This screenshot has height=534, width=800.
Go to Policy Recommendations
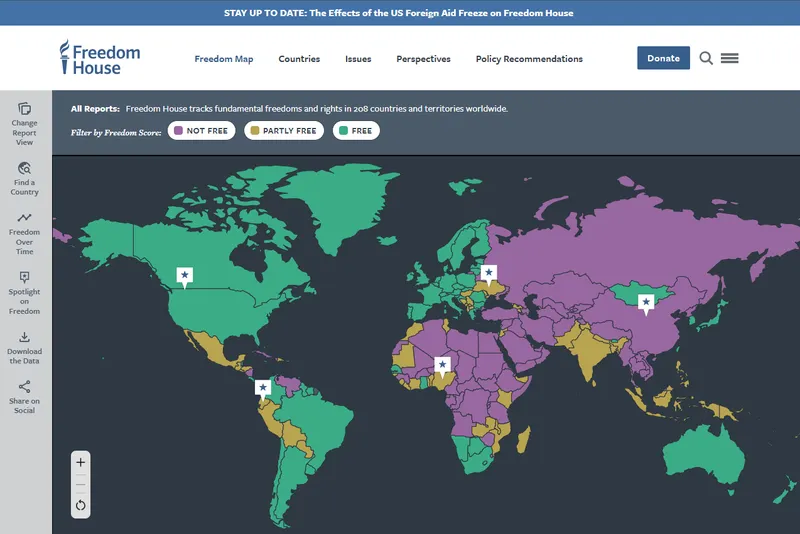529,59
